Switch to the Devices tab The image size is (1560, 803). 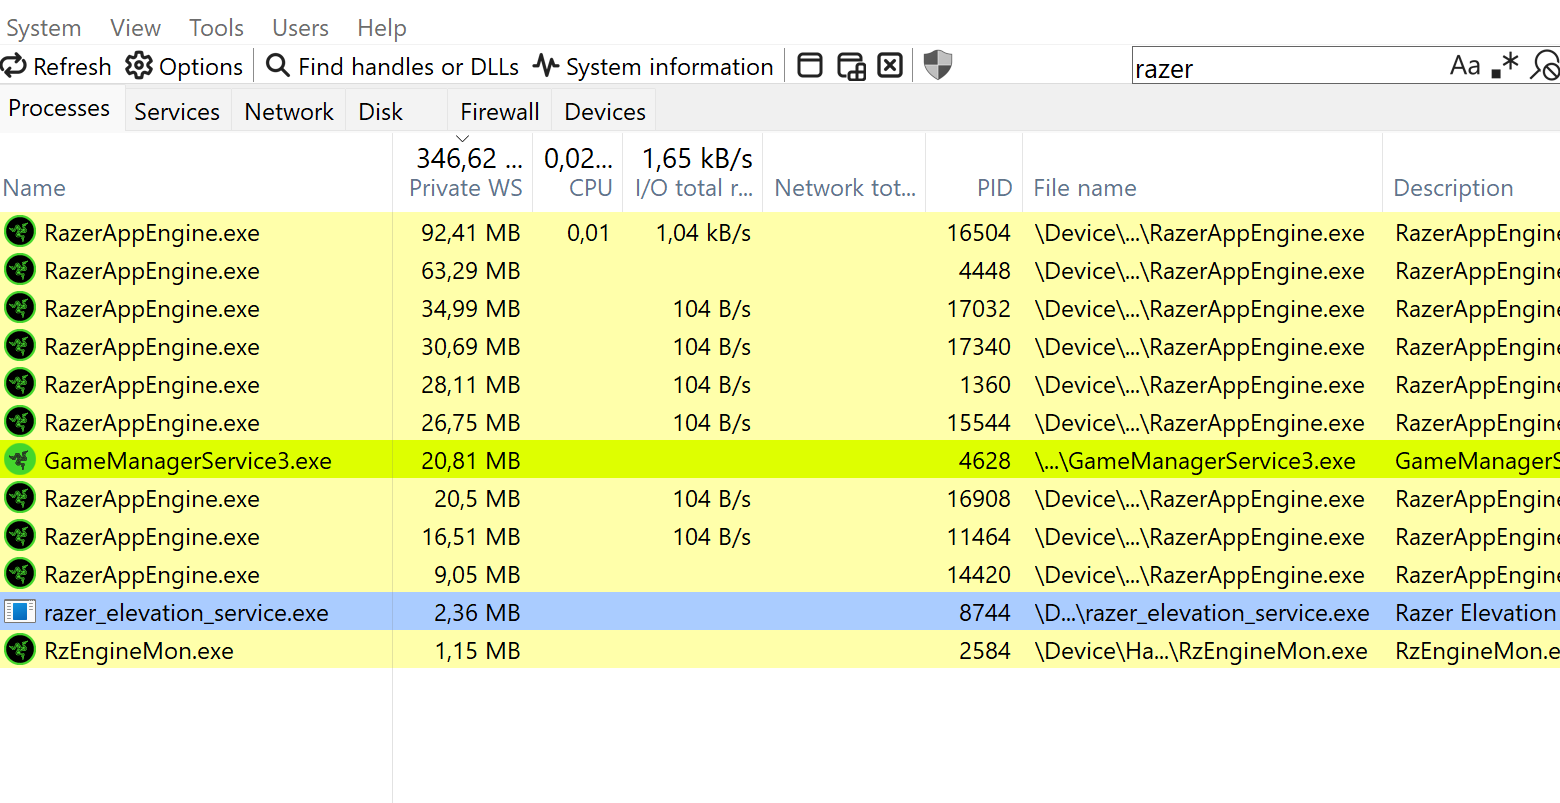[x=605, y=111]
